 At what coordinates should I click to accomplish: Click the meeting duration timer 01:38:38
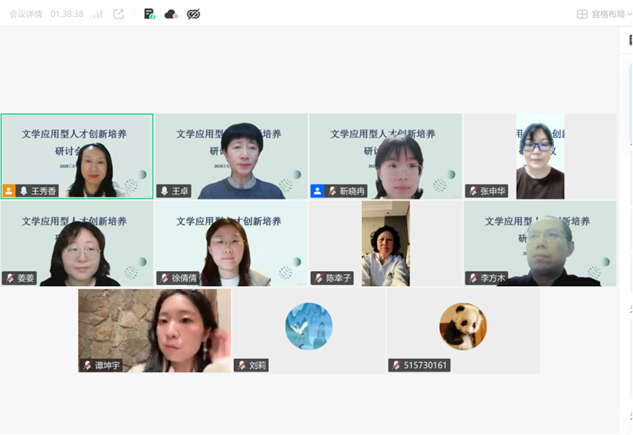coord(66,14)
